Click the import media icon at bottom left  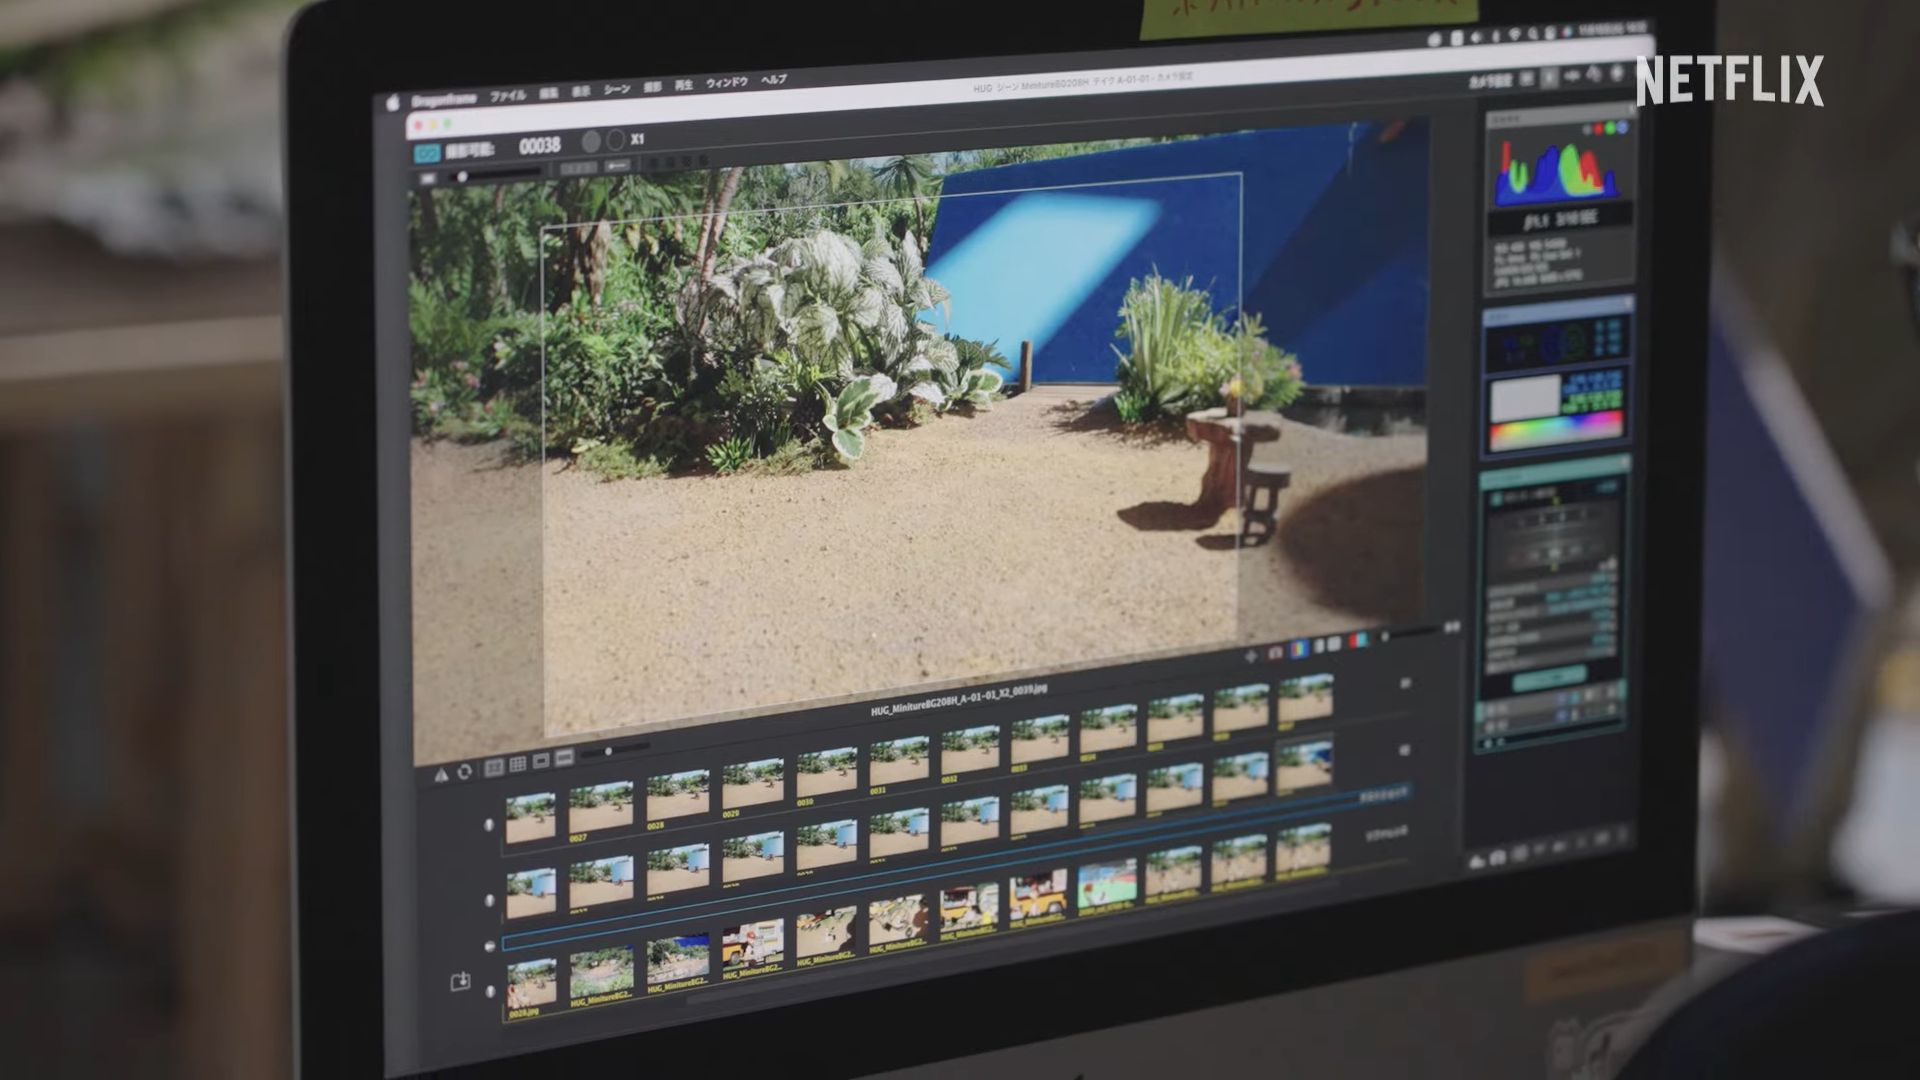coord(460,982)
